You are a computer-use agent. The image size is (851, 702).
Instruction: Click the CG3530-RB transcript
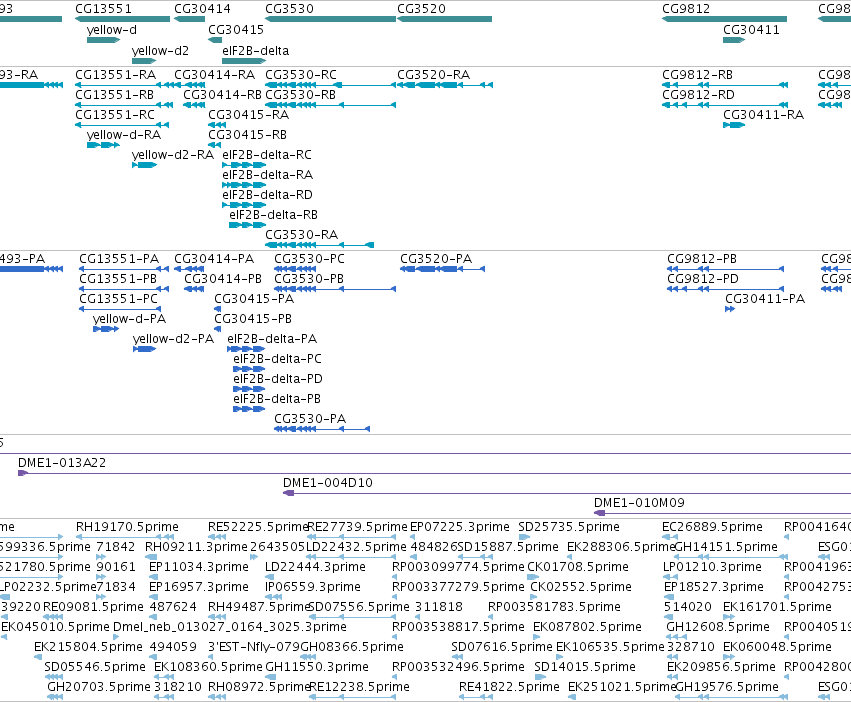click(x=331, y=105)
